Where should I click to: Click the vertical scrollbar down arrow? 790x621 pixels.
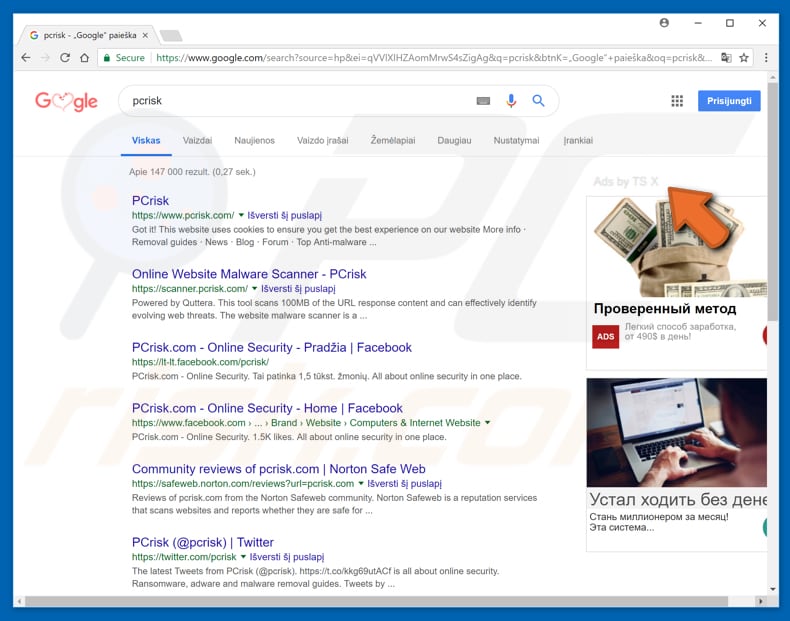[773, 588]
